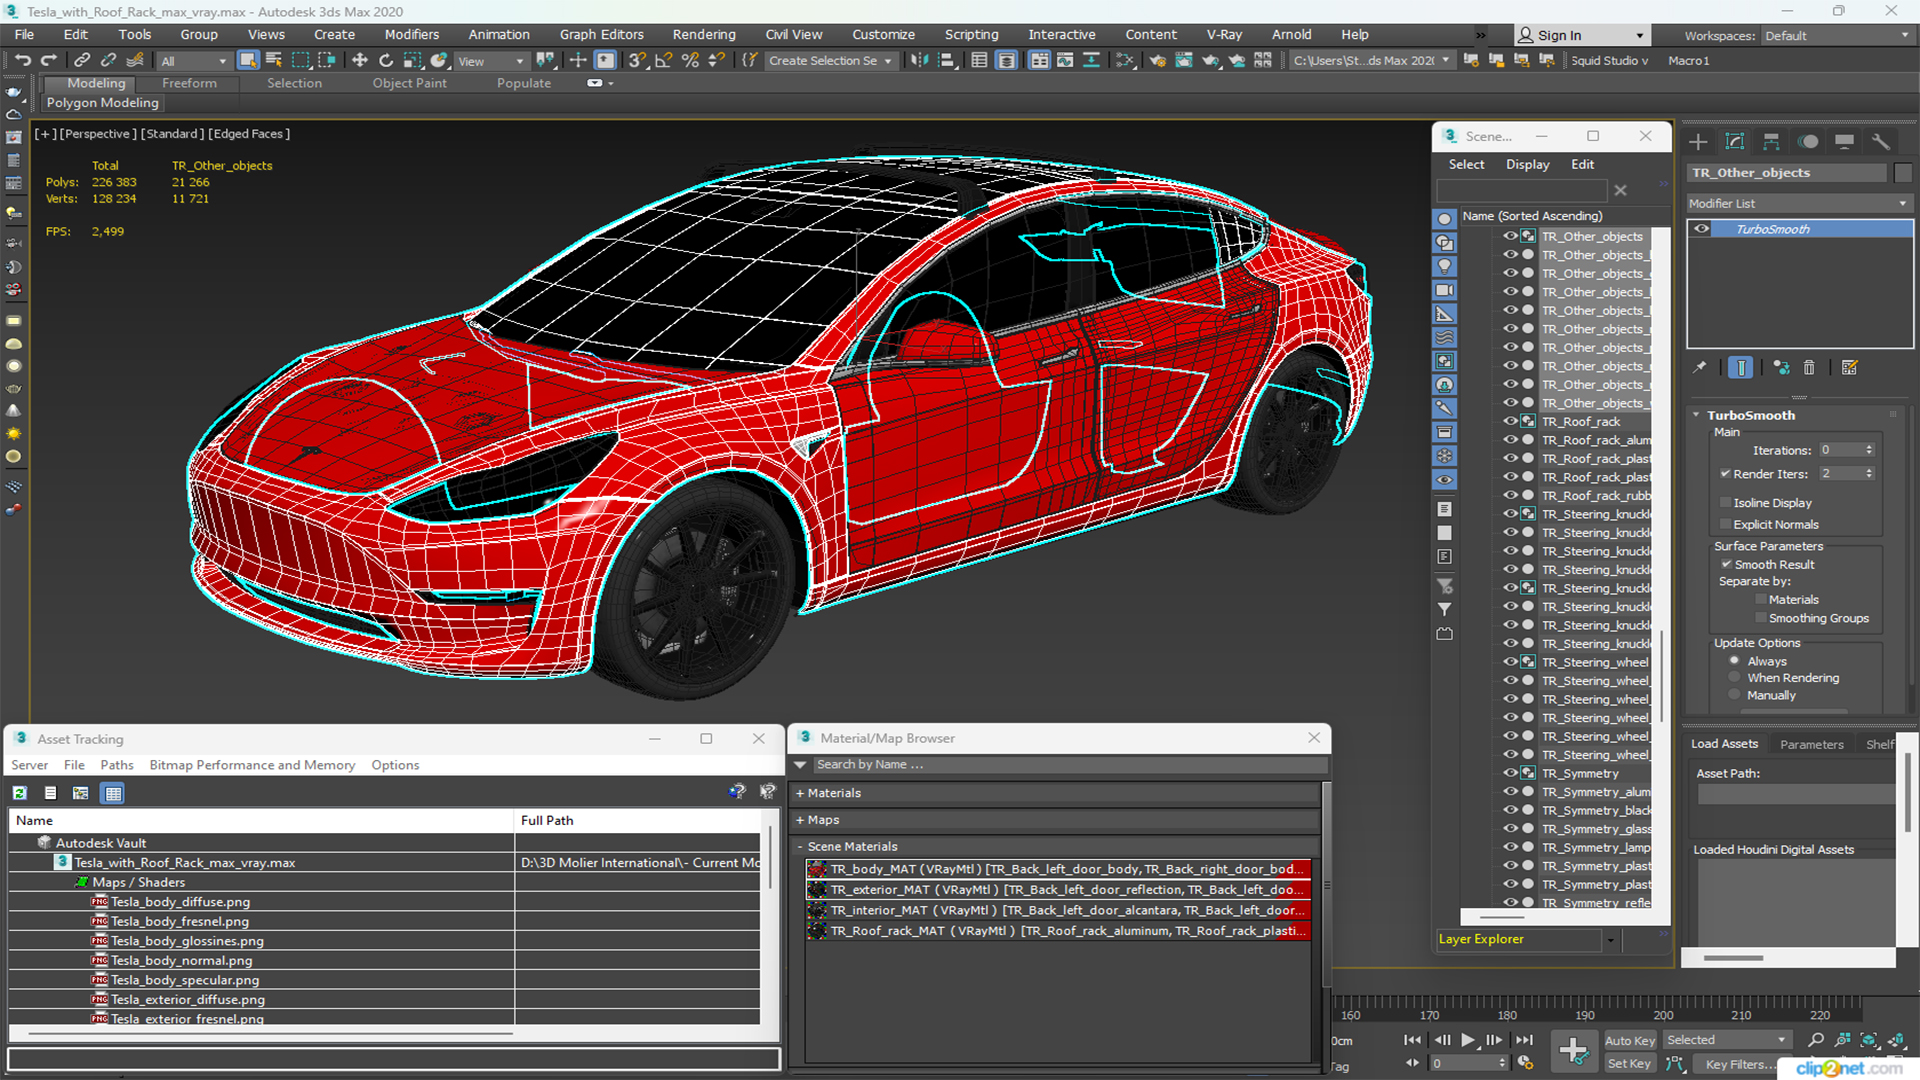Select the When Rendering update option
The image size is (1920, 1080).
tap(1735, 678)
